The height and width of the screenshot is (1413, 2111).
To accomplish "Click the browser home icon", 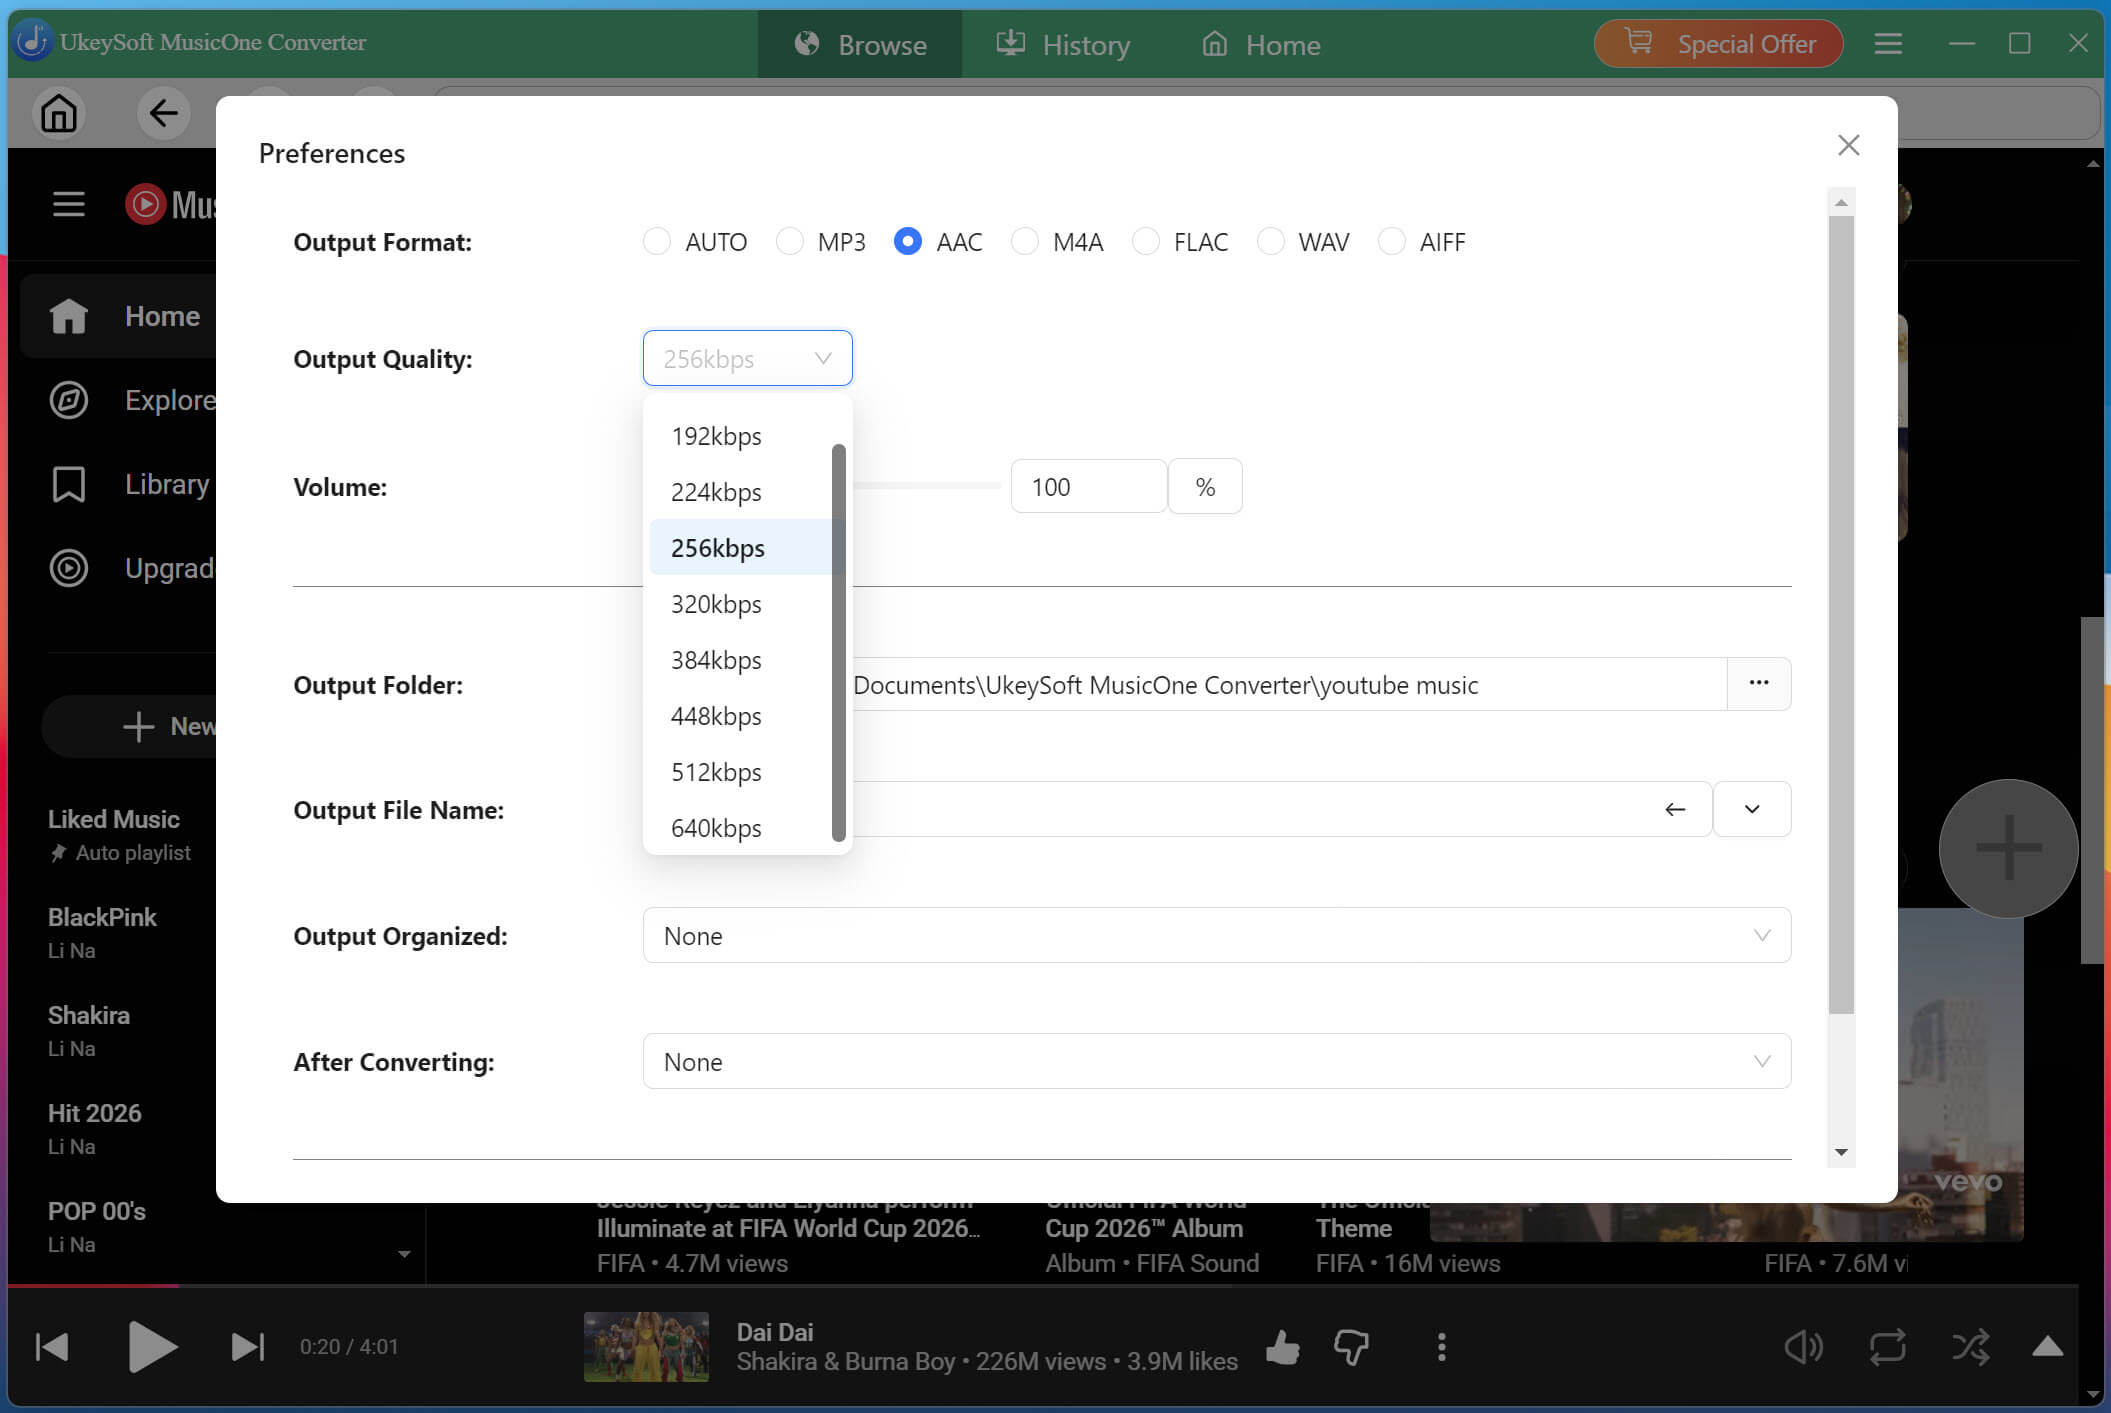I will [59, 113].
